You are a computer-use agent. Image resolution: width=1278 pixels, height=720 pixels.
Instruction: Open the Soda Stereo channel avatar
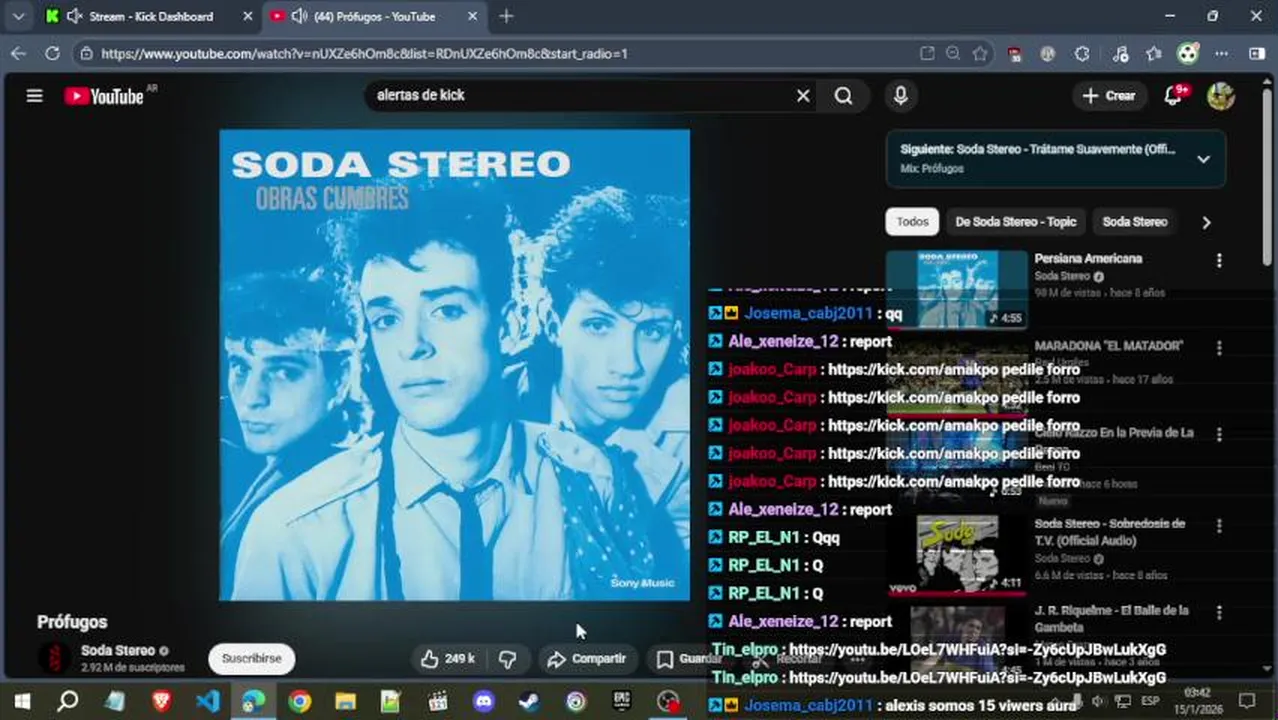(x=54, y=658)
